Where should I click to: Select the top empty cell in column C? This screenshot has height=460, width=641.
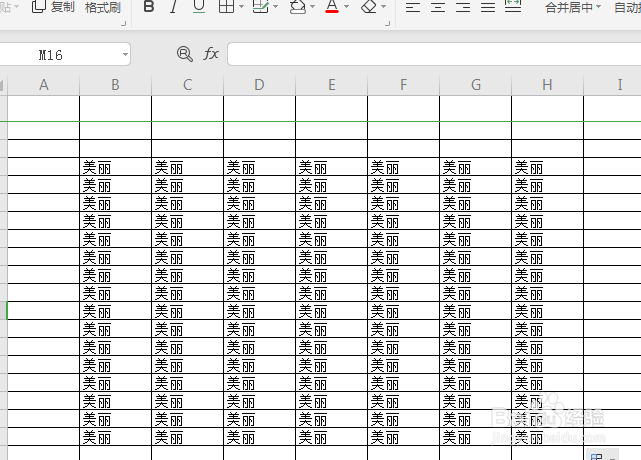(x=187, y=108)
